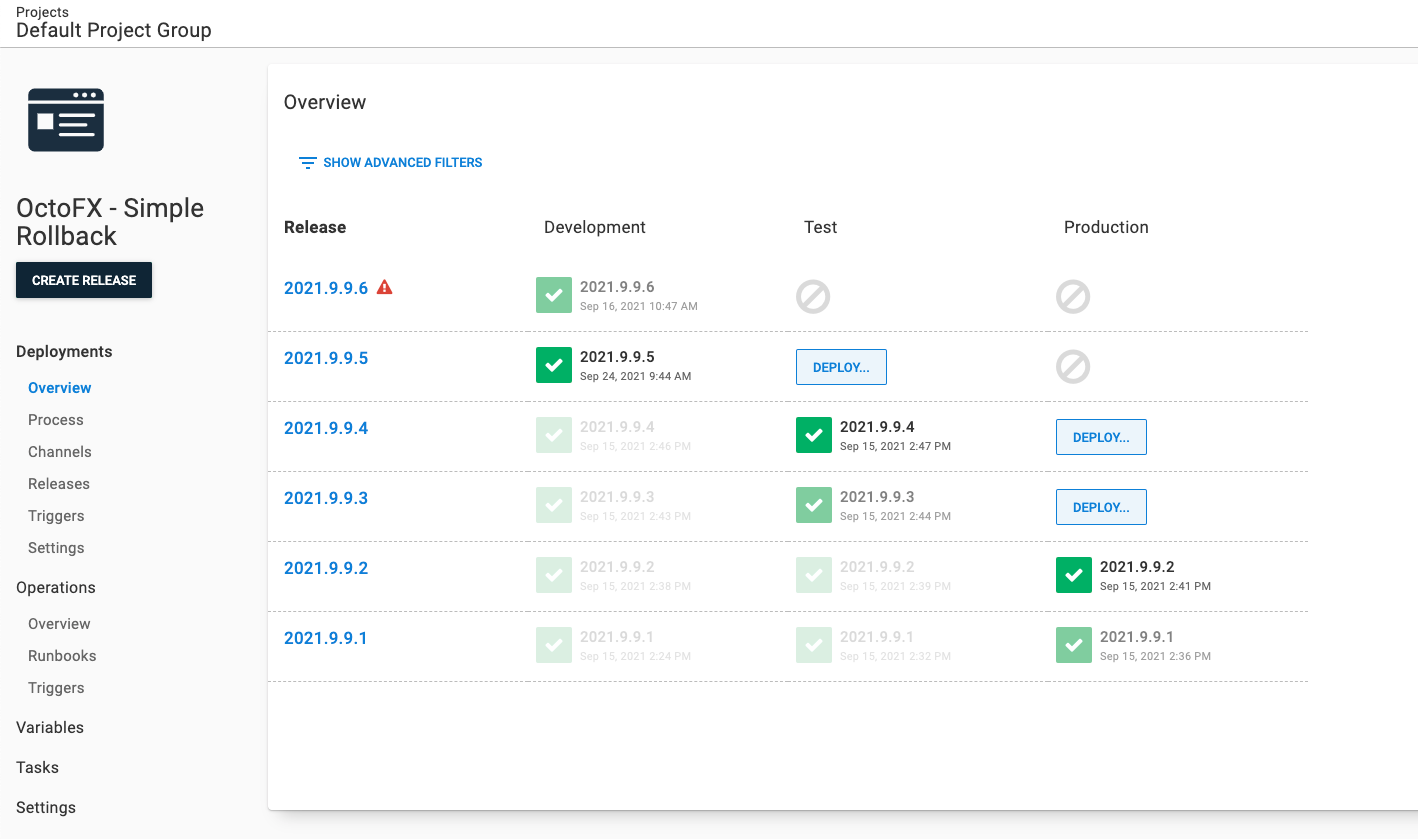Click the blocked Production icon for release 2021.9.9.5

[x=1073, y=367]
